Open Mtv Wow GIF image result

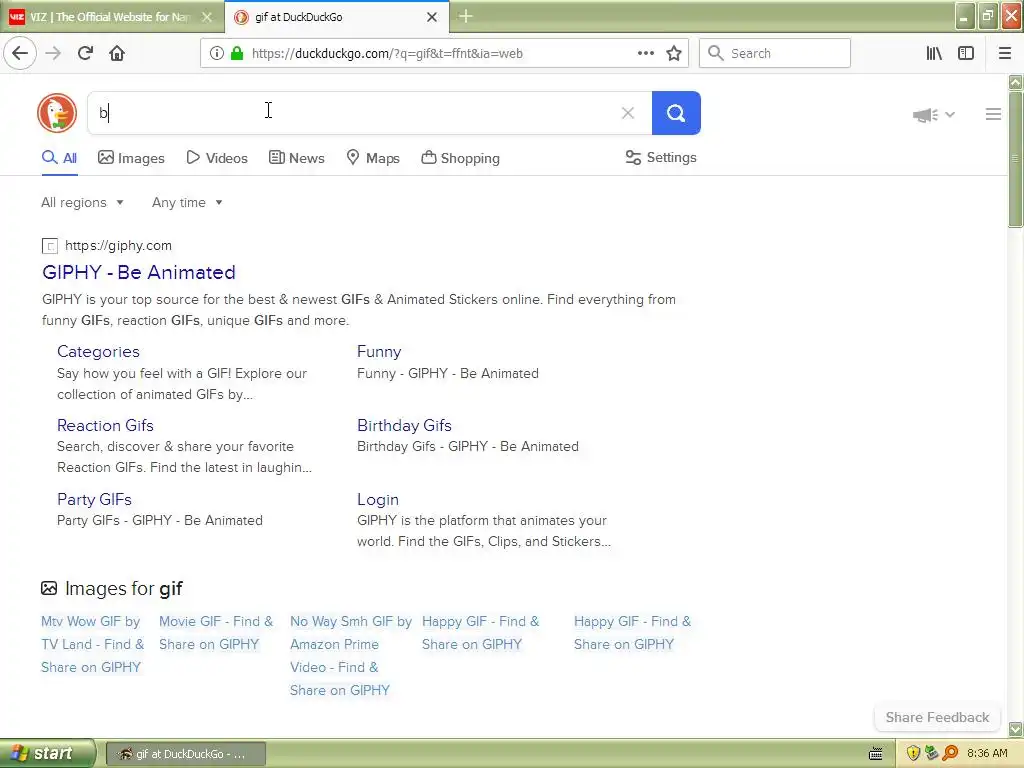92,644
